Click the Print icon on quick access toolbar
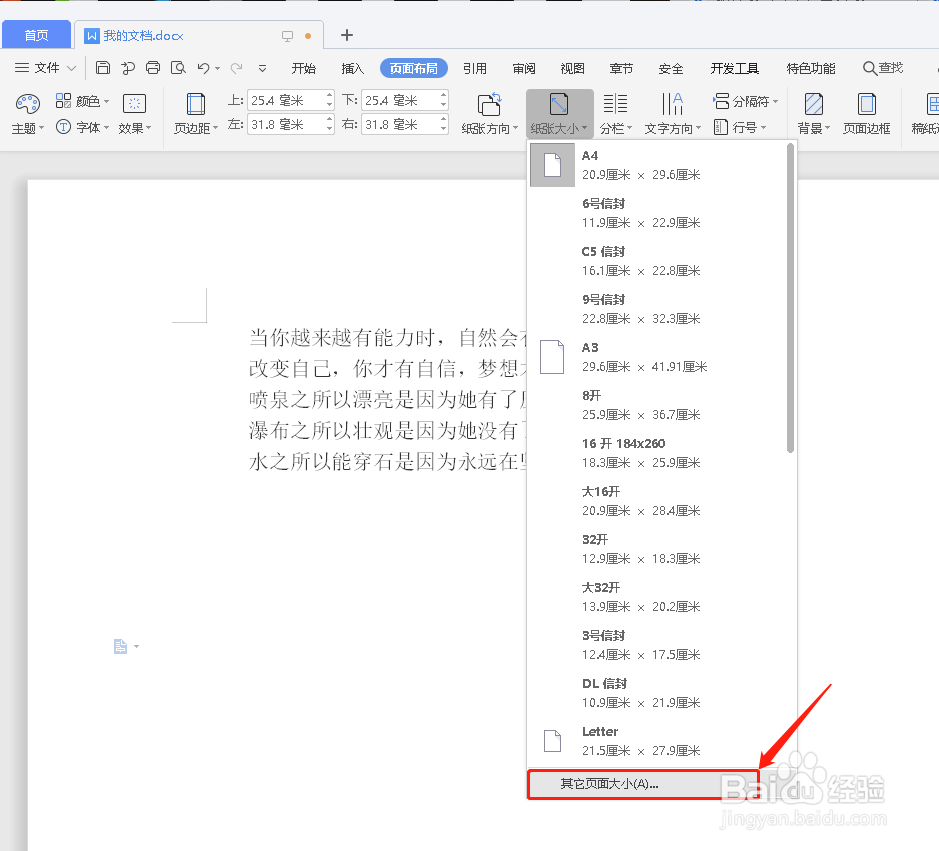This screenshot has width=939, height=851. (x=152, y=67)
